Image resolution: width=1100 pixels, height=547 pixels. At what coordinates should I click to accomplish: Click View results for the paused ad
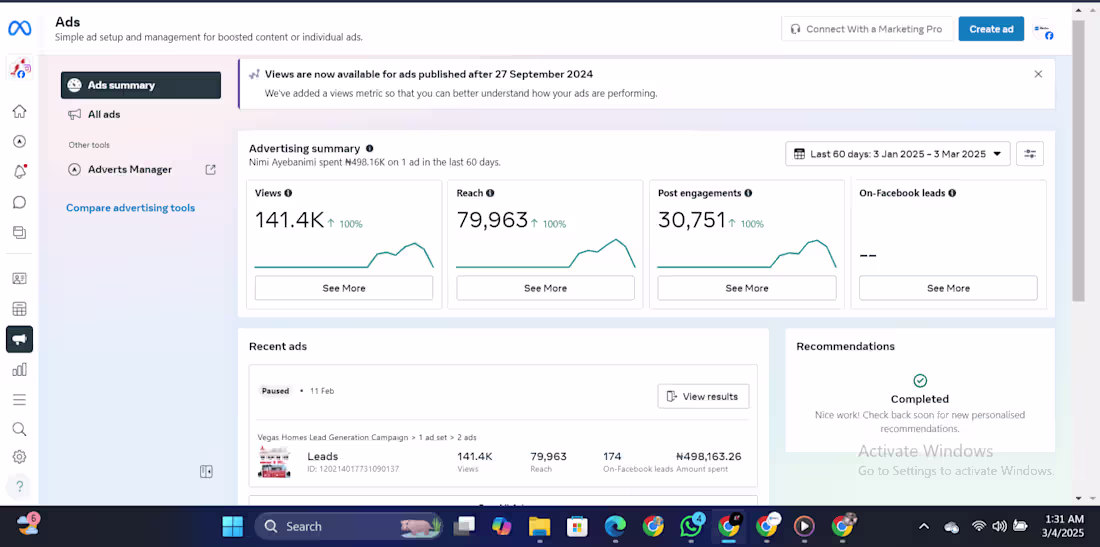click(x=702, y=397)
